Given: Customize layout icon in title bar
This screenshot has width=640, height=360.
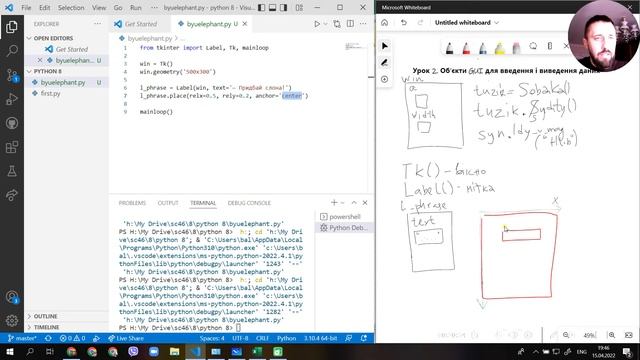Looking at the screenshot, I should [299, 7].
